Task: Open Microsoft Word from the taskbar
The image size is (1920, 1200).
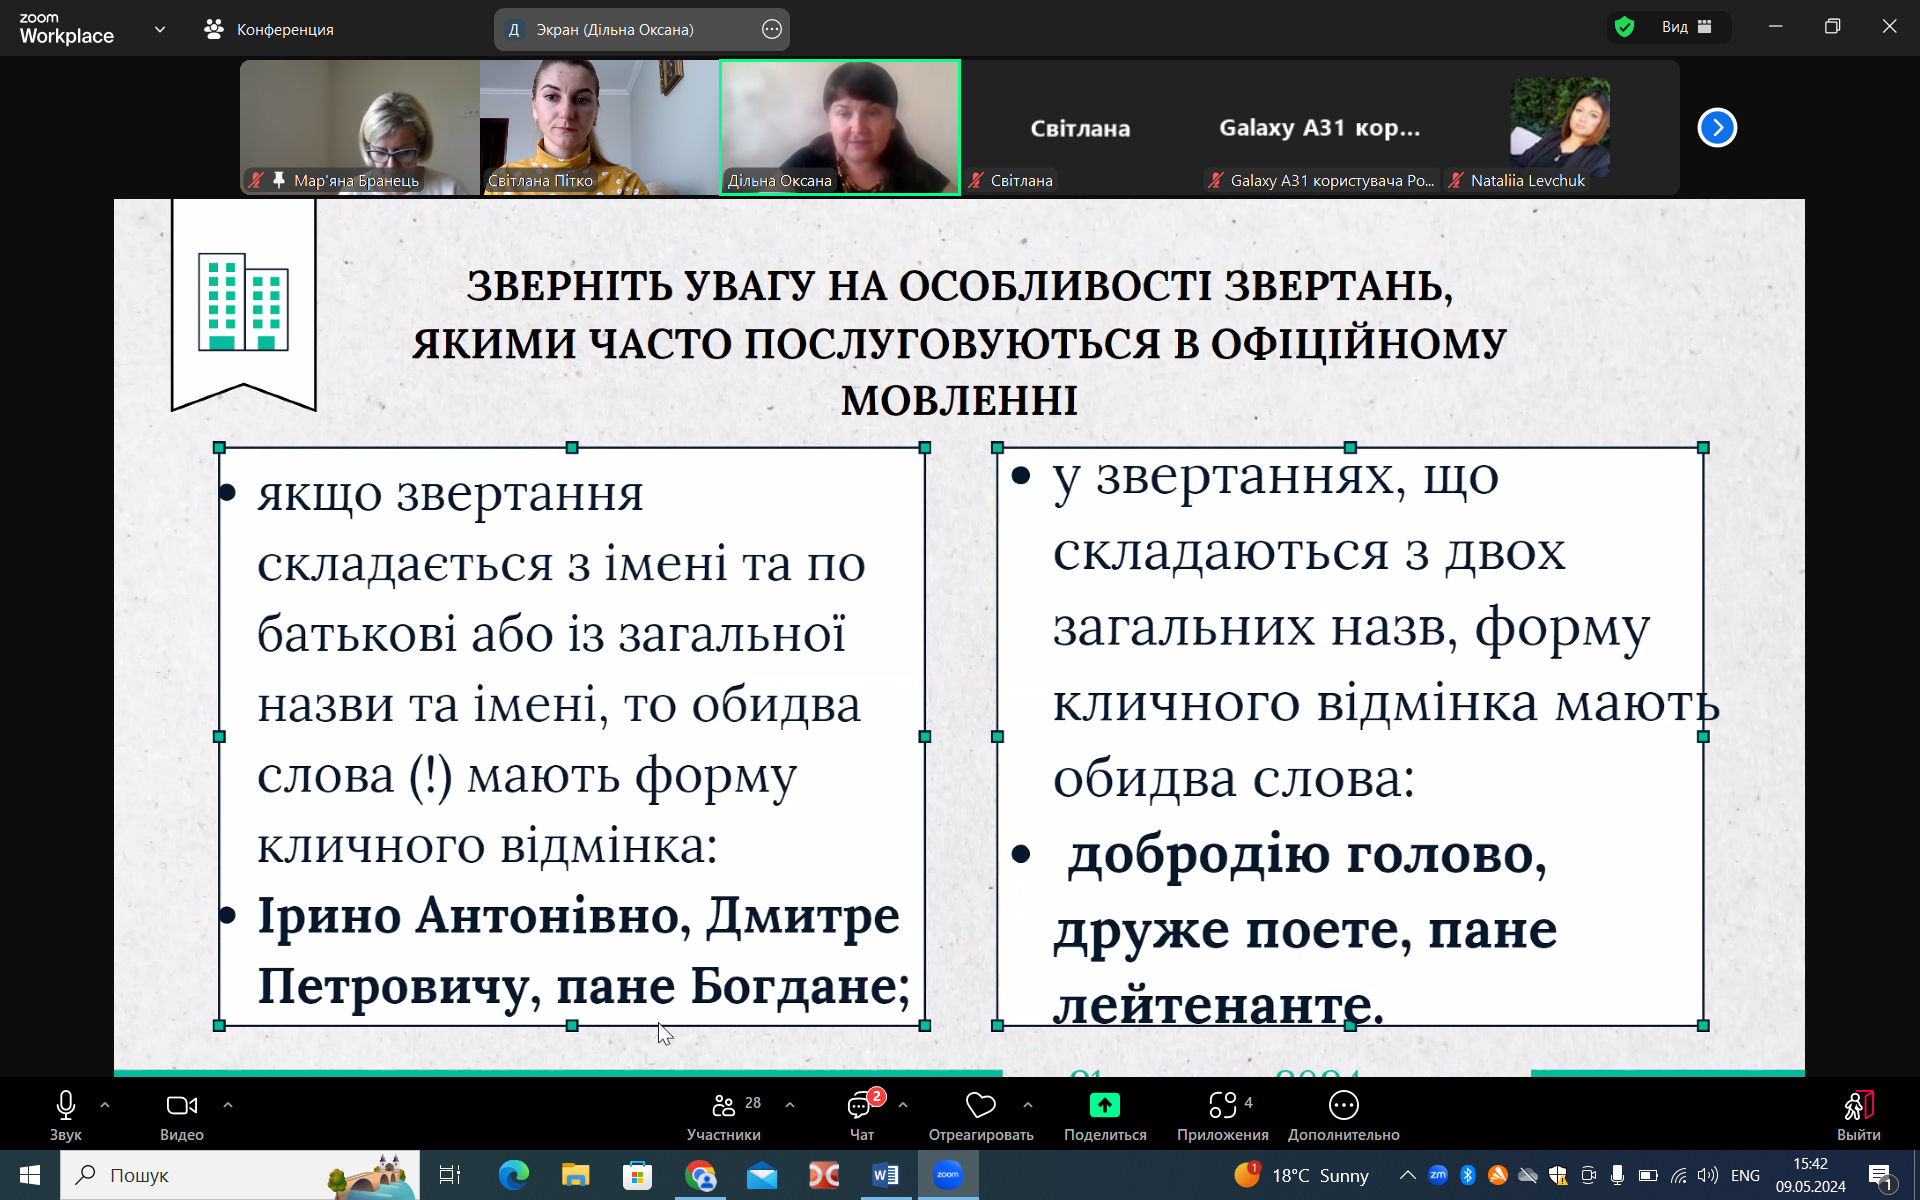Action: (x=885, y=1175)
